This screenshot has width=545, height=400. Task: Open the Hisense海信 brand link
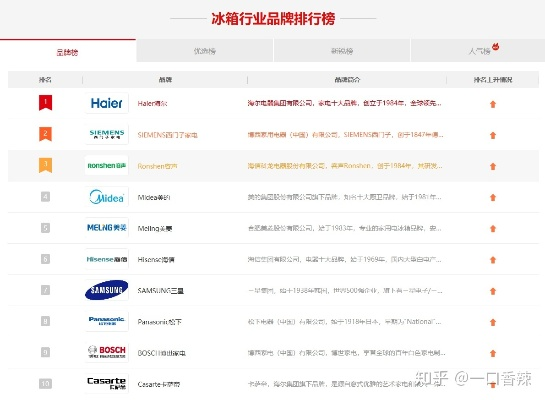click(x=156, y=260)
